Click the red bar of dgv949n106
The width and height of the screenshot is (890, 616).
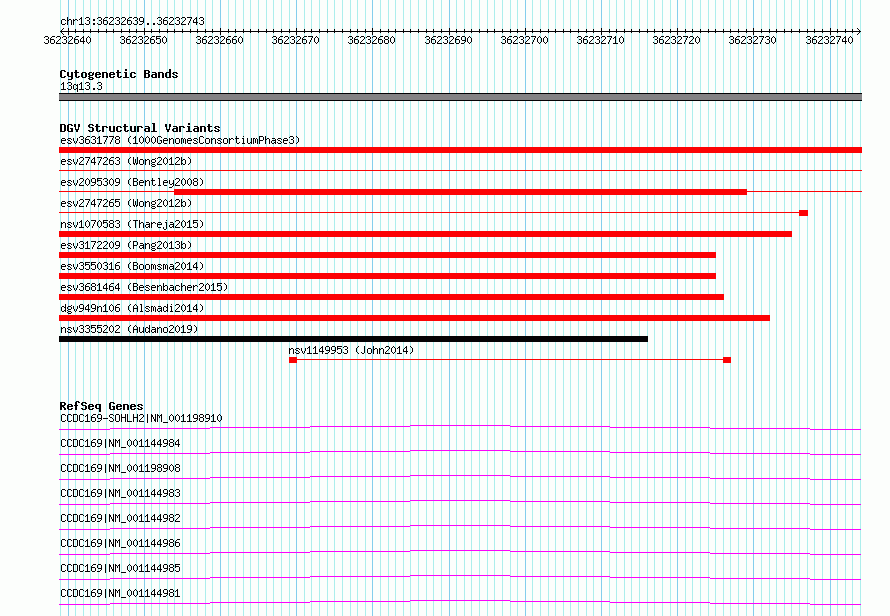pos(414,318)
